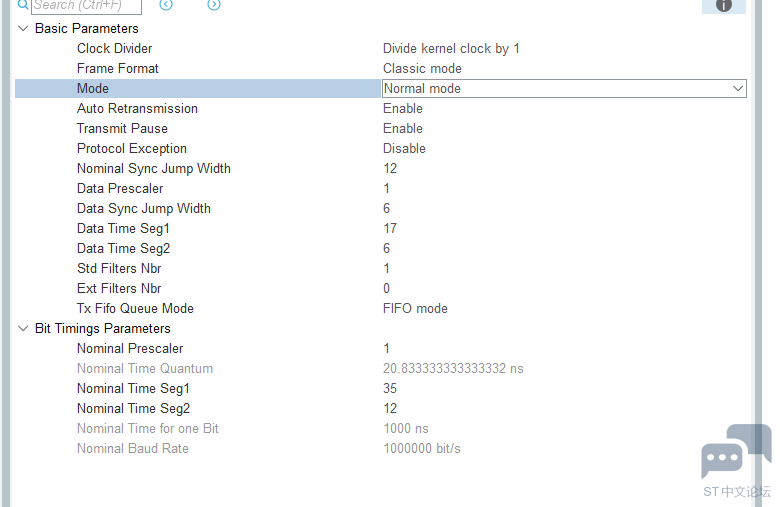The height and width of the screenshot is (507, 780).
Task: Click the Search (Ctrl+F) input field
Action: (x=87, y=5)
